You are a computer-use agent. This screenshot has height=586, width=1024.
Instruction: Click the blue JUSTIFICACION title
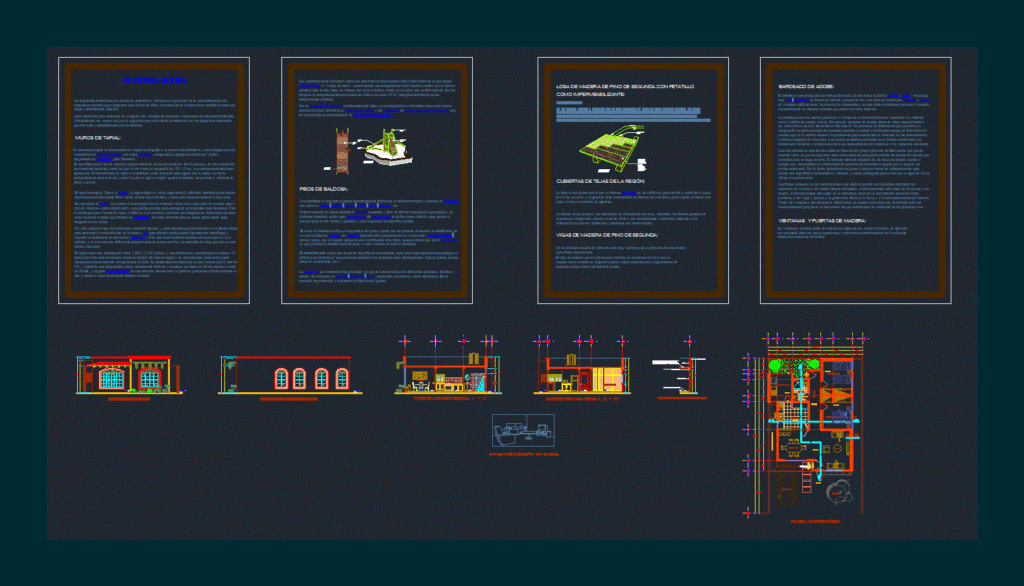click(x=154, y=80)
